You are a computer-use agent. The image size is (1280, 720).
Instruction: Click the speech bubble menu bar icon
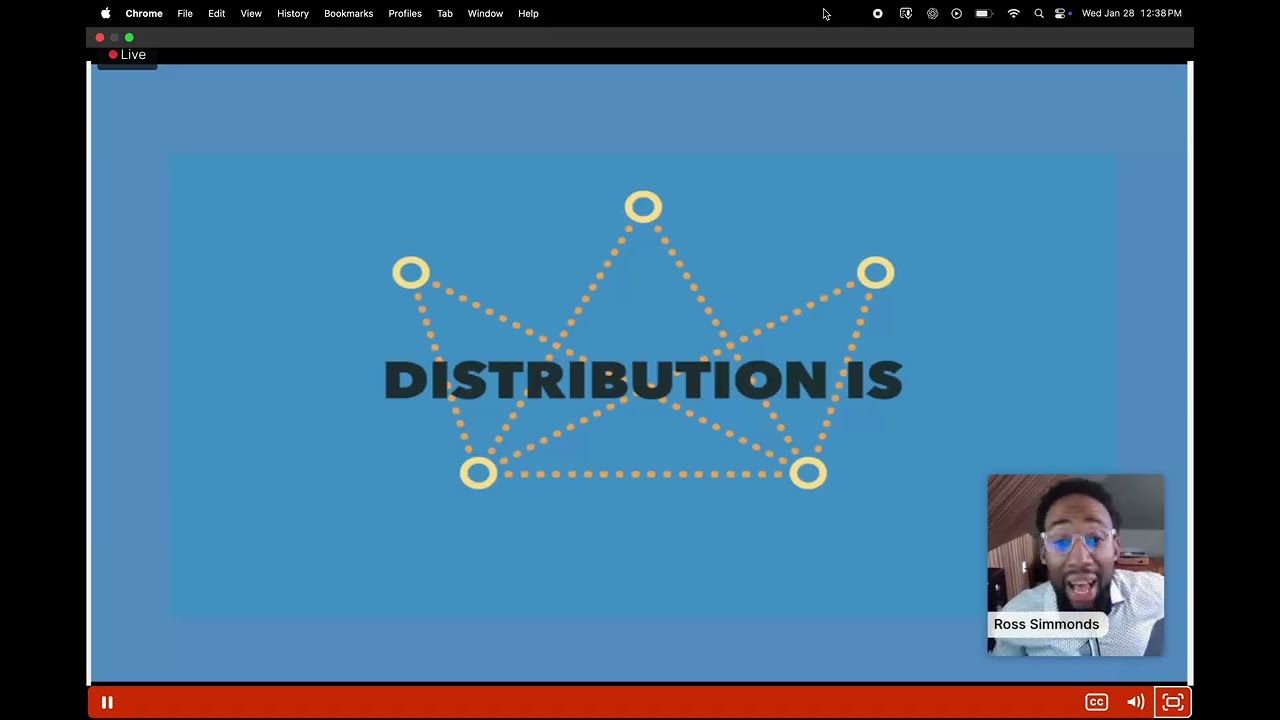click(906, 13)
